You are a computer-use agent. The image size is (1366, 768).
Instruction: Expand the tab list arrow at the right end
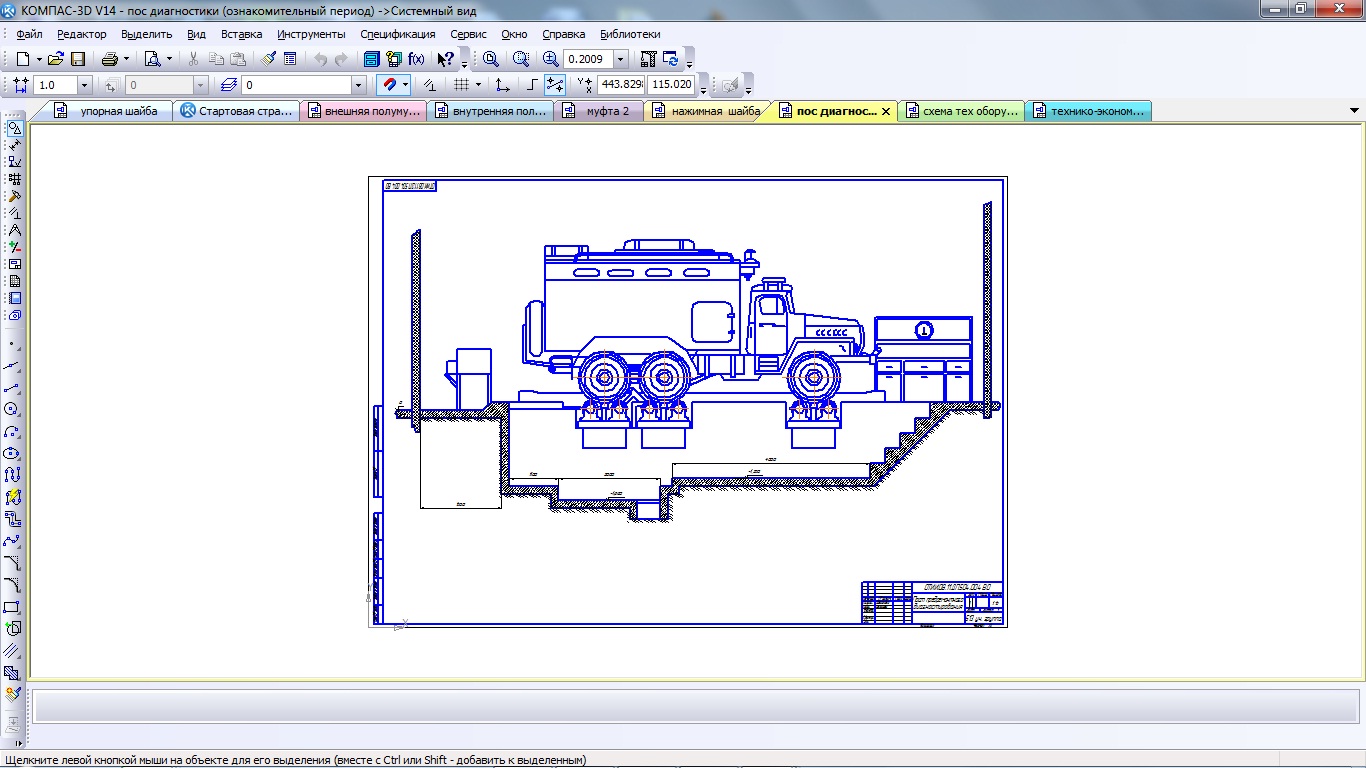pyautogui.click(x=1354, y=111)
